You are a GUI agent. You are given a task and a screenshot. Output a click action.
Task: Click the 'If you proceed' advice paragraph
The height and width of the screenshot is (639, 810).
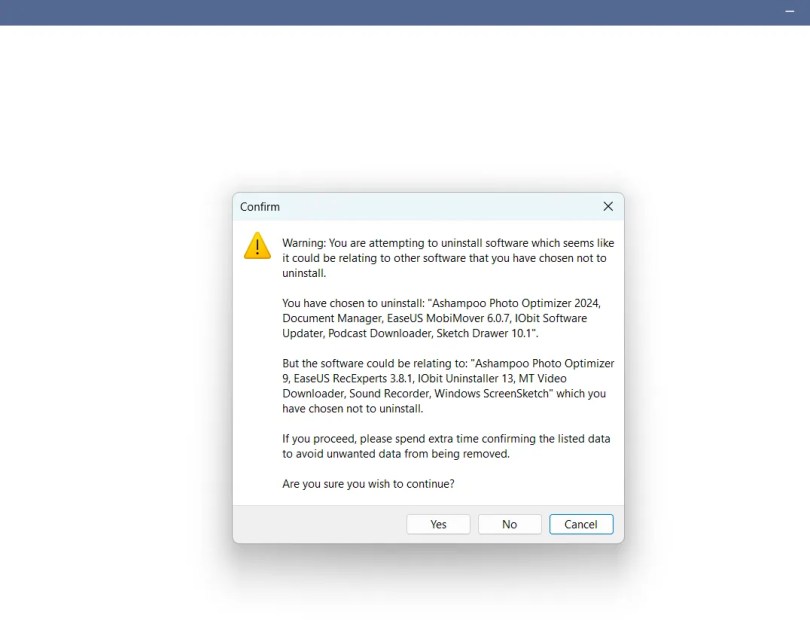[x=446, y=446]
